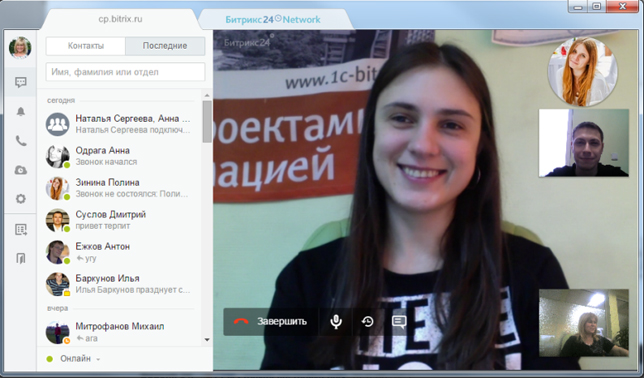Viewport: 644px width, 378px height.
Task: Select the Битрикс24 Network window tab
Action: click(273, 19)
